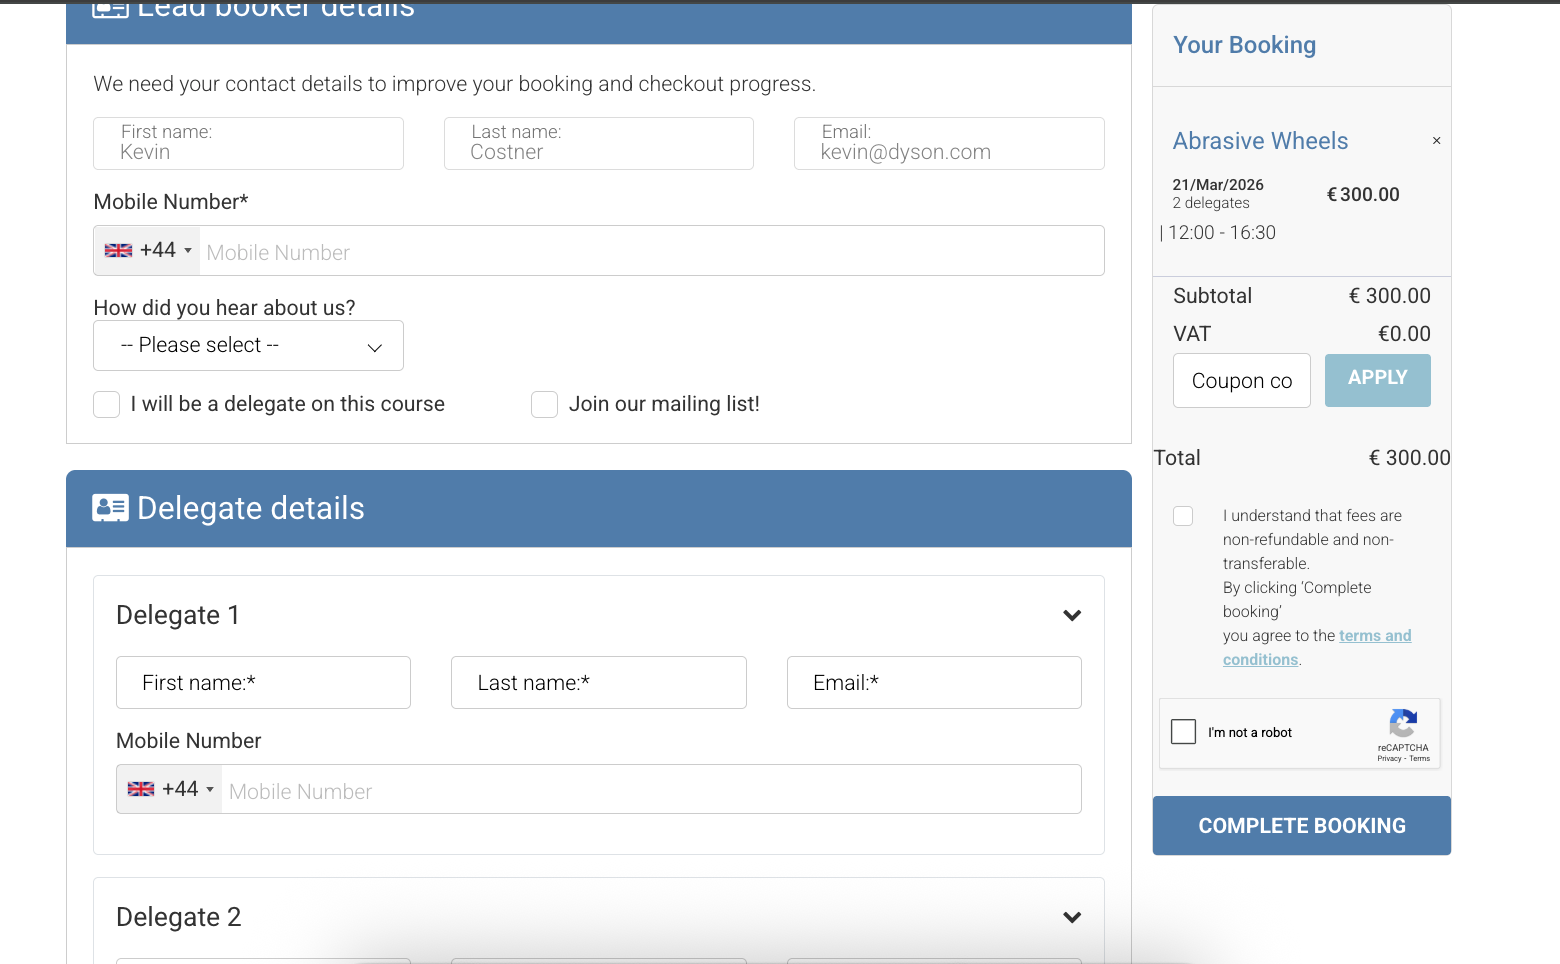The width and height of the screenshot is (1560, 964).
Task: Remove Abrasive Wheels with the x icon
Action: pos(1436,141)
